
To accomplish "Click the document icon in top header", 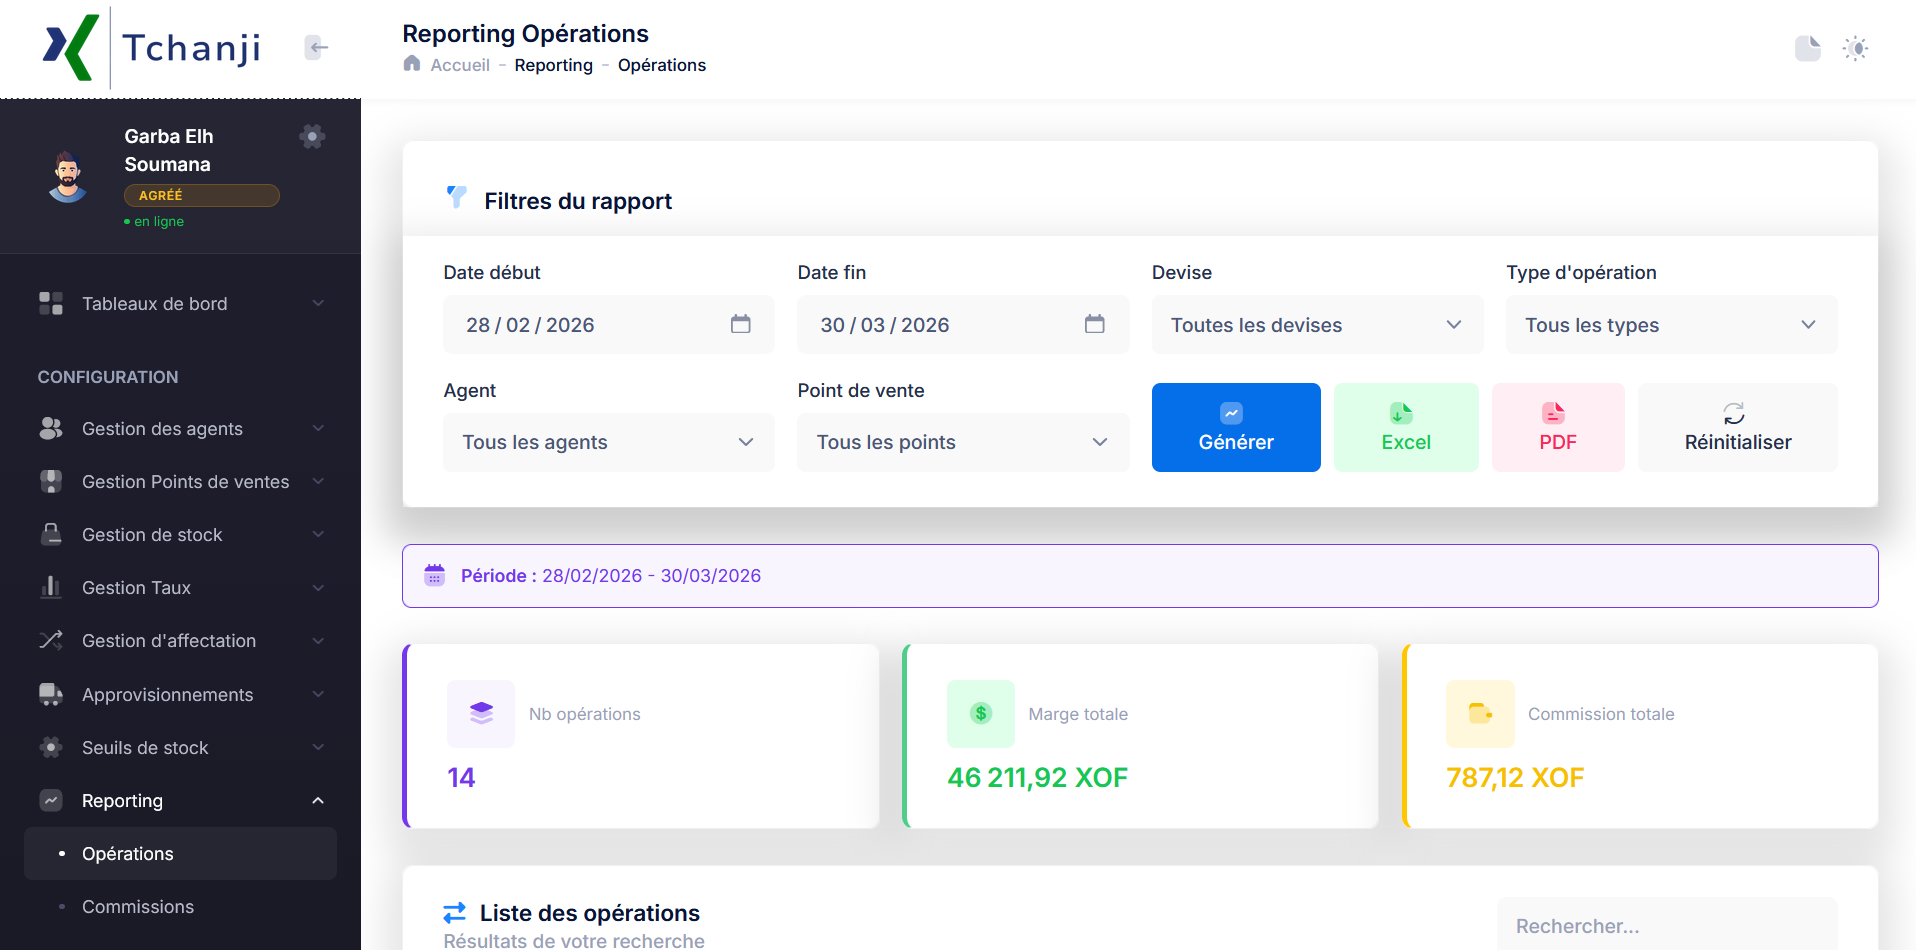I will tap(1807, 48).
